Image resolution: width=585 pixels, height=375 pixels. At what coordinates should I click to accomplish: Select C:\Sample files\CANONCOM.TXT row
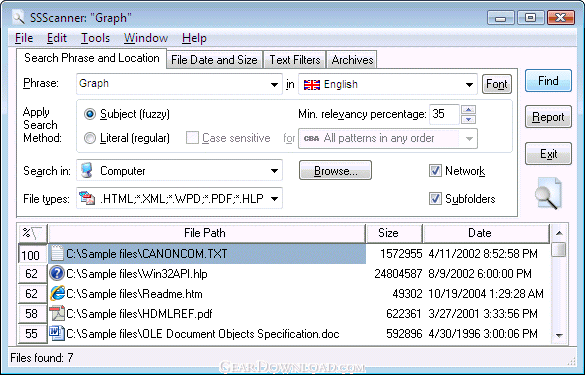click(207, 254)
